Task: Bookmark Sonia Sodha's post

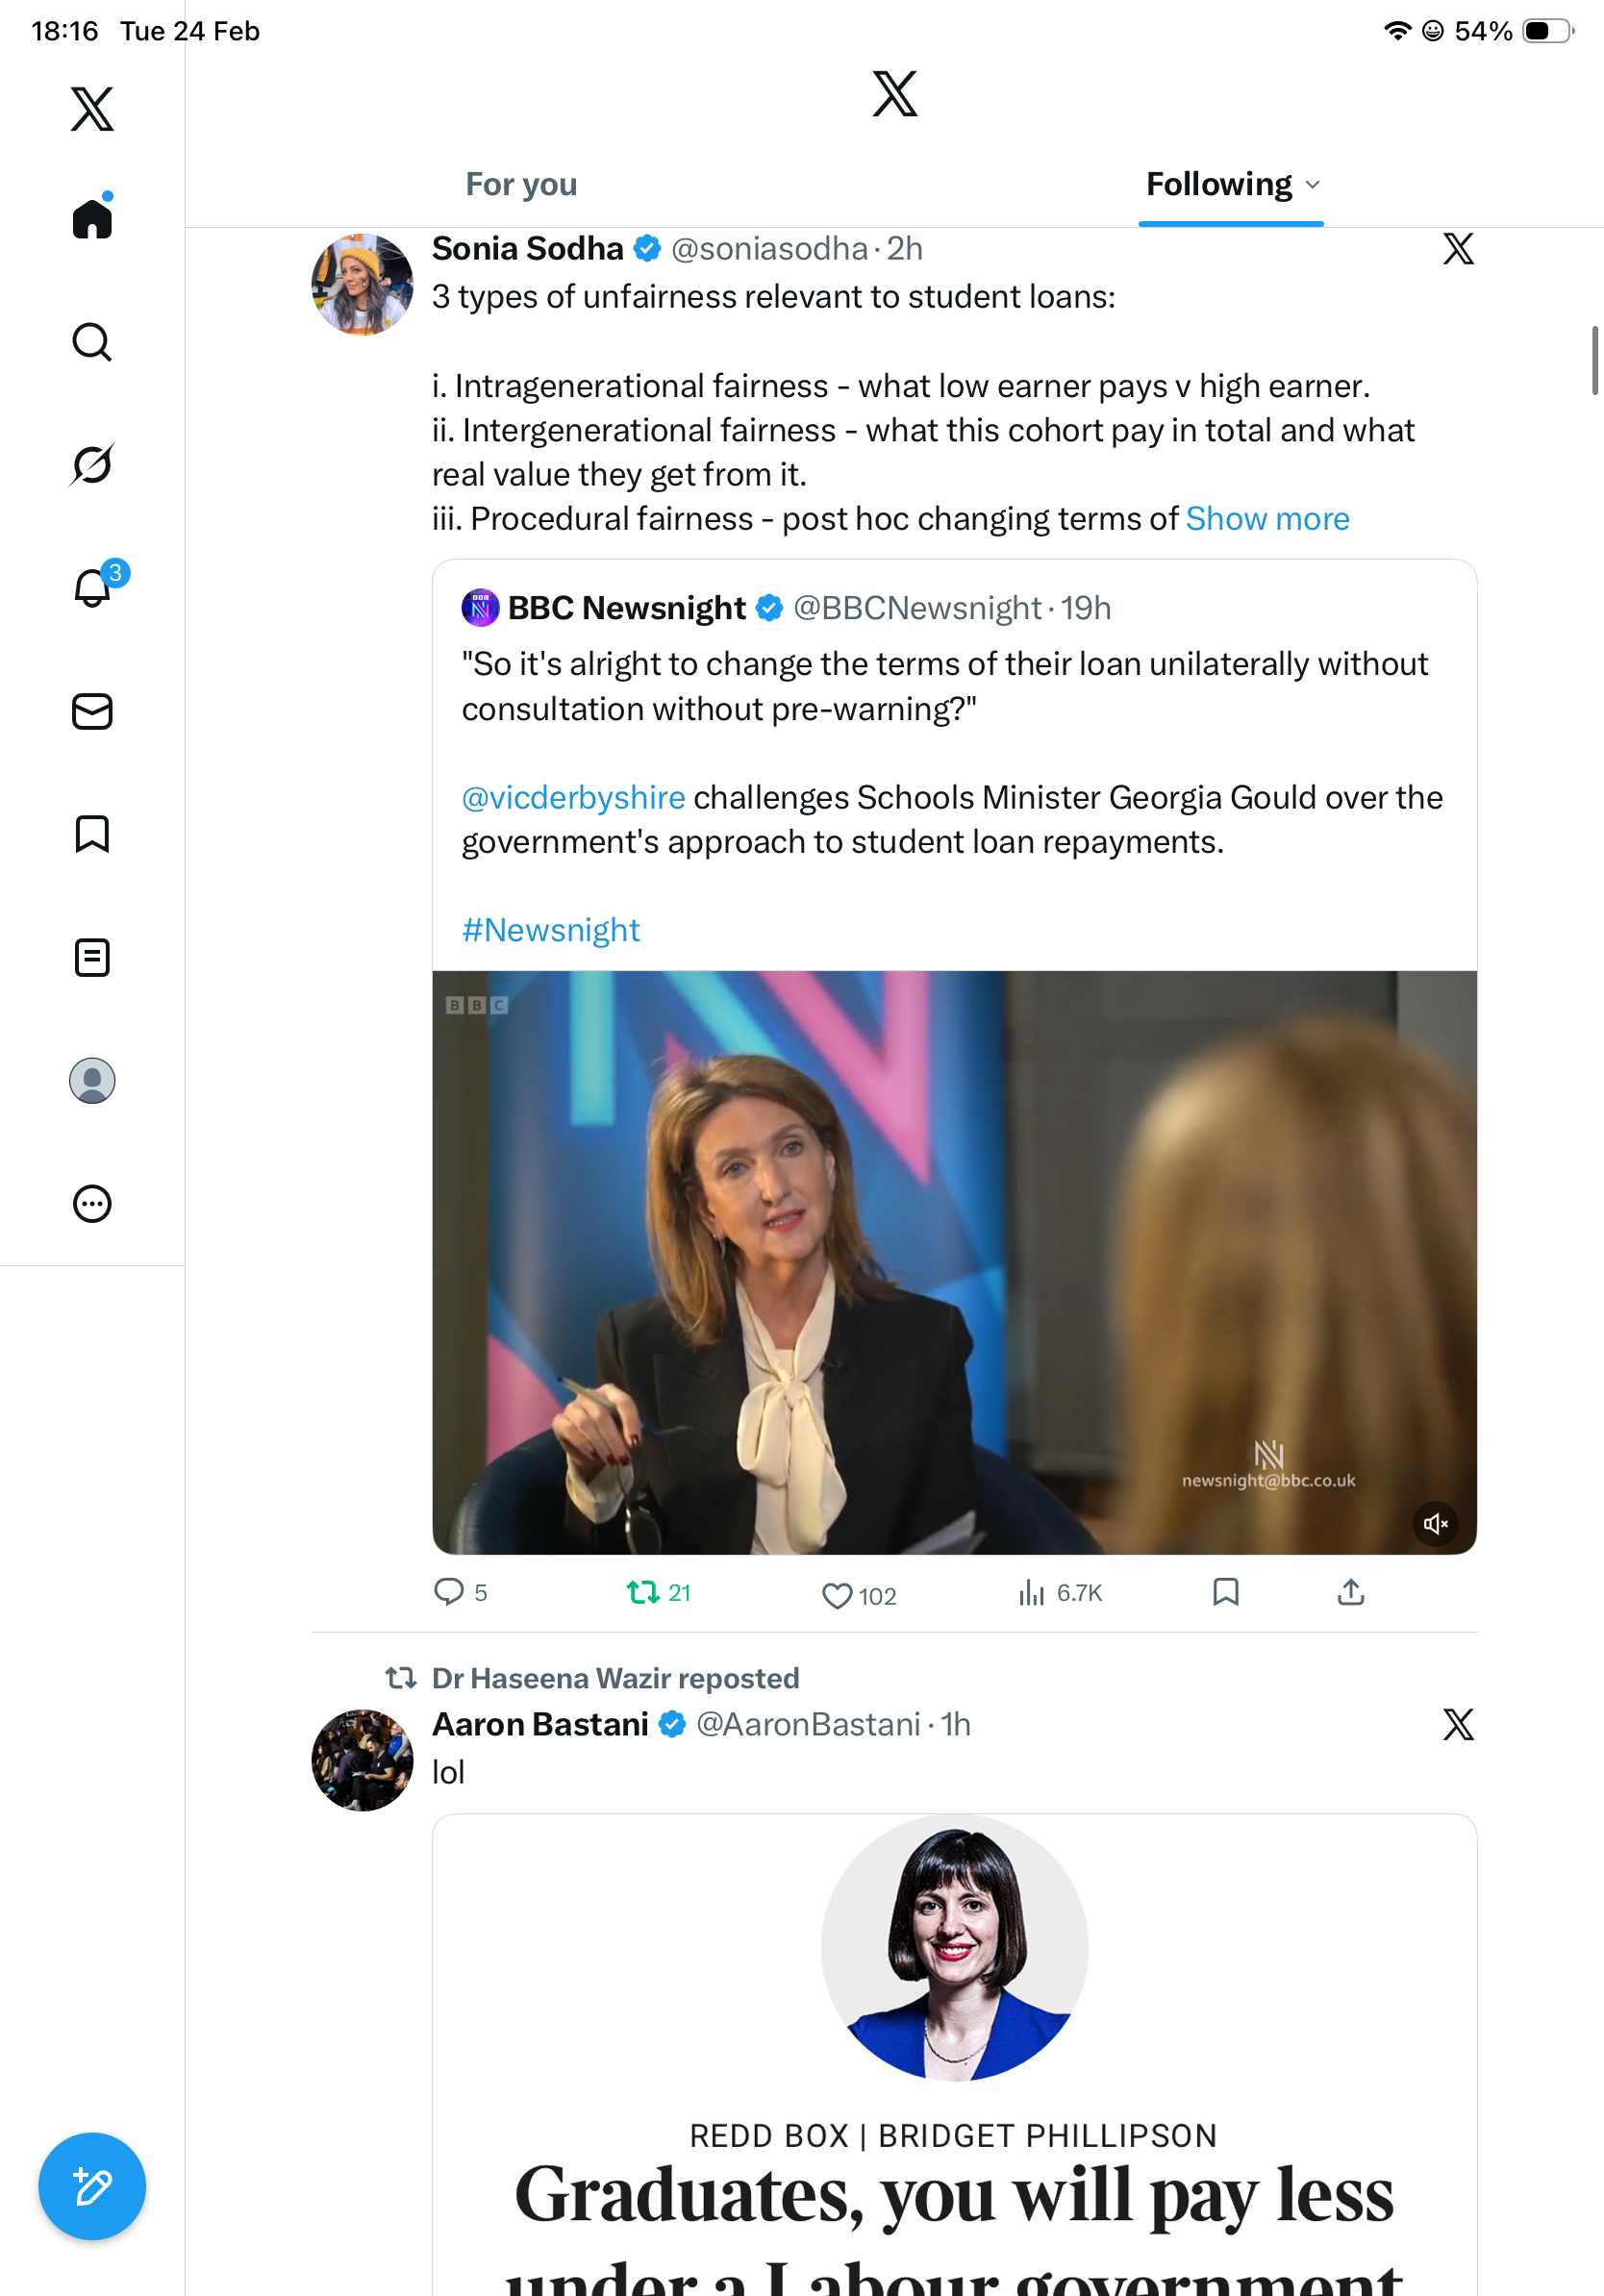Action: click(x=1225, y=1592)
